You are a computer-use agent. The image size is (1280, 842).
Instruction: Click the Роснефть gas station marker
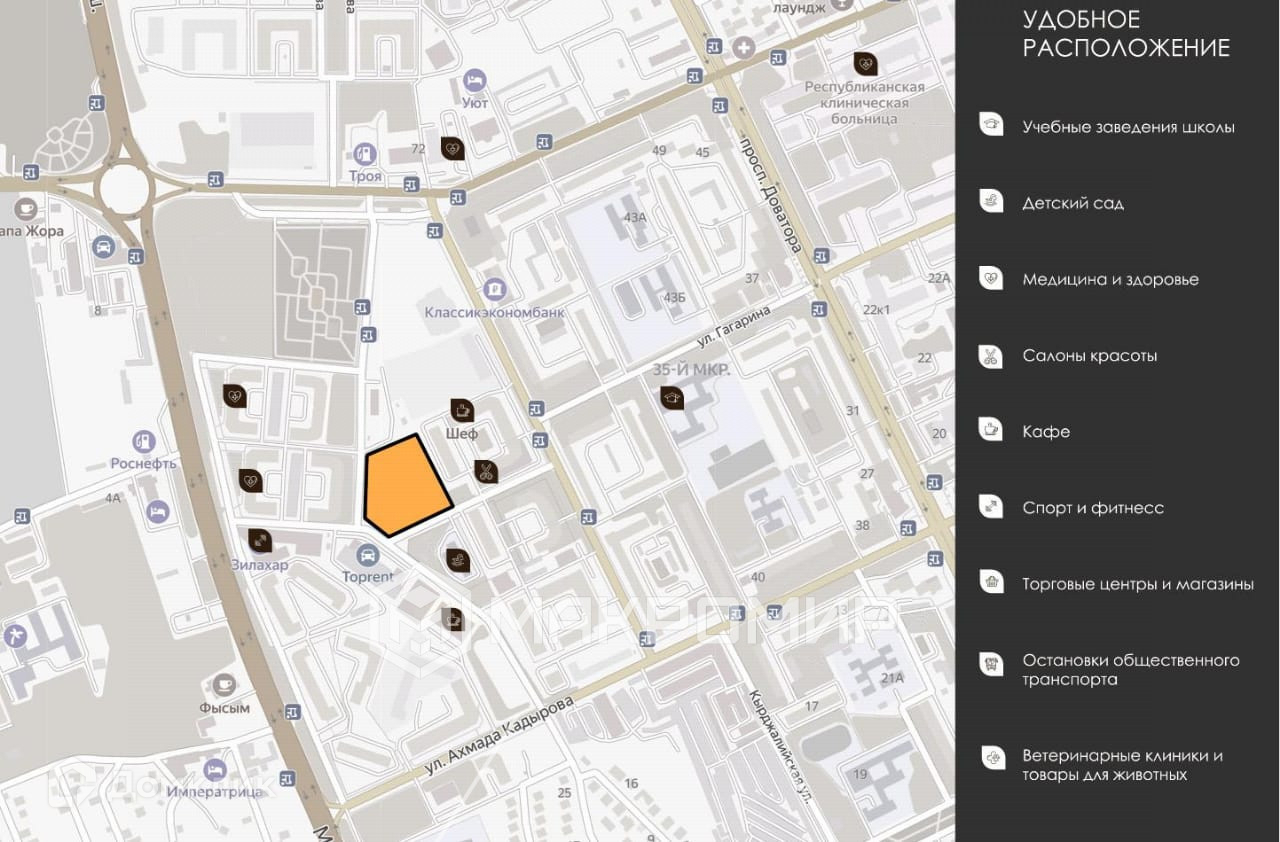144,440
